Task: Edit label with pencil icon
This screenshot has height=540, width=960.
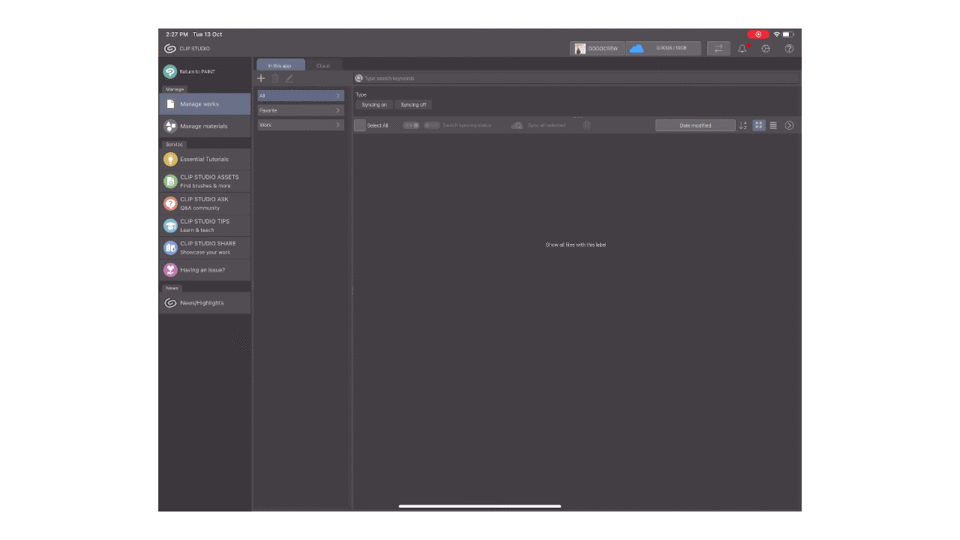Action: [289, 78]
